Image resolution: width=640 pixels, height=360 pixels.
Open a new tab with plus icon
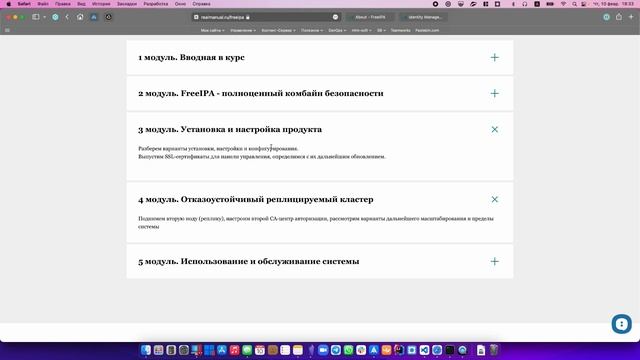[x=631, y=17]
